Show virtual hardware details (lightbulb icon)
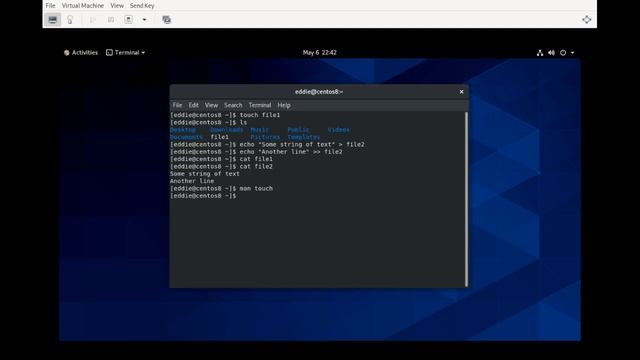640x360 pixels. 70,20
